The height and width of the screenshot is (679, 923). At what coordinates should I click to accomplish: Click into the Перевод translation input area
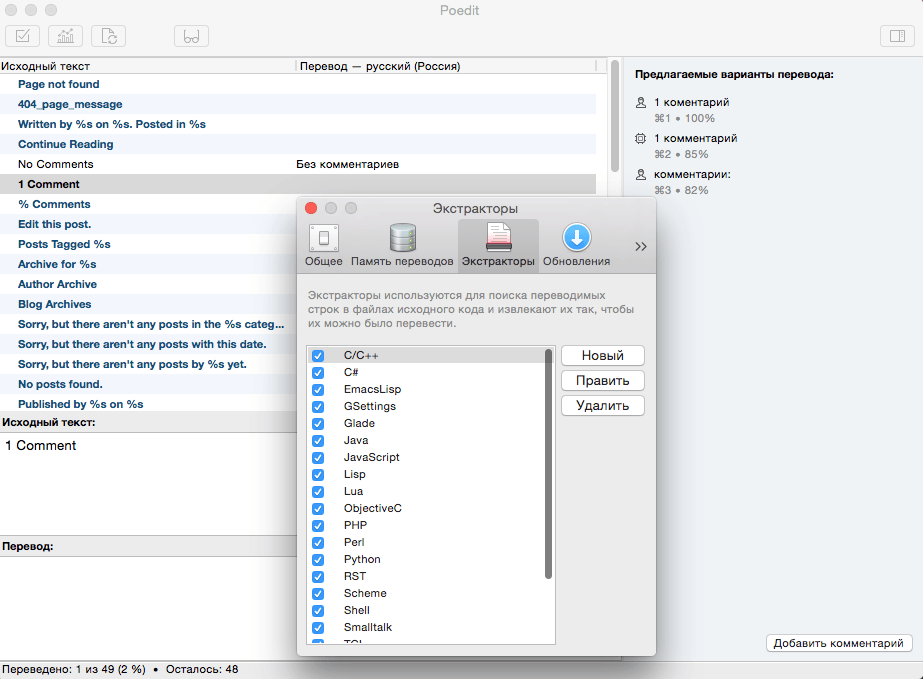[x=148, y=607]
